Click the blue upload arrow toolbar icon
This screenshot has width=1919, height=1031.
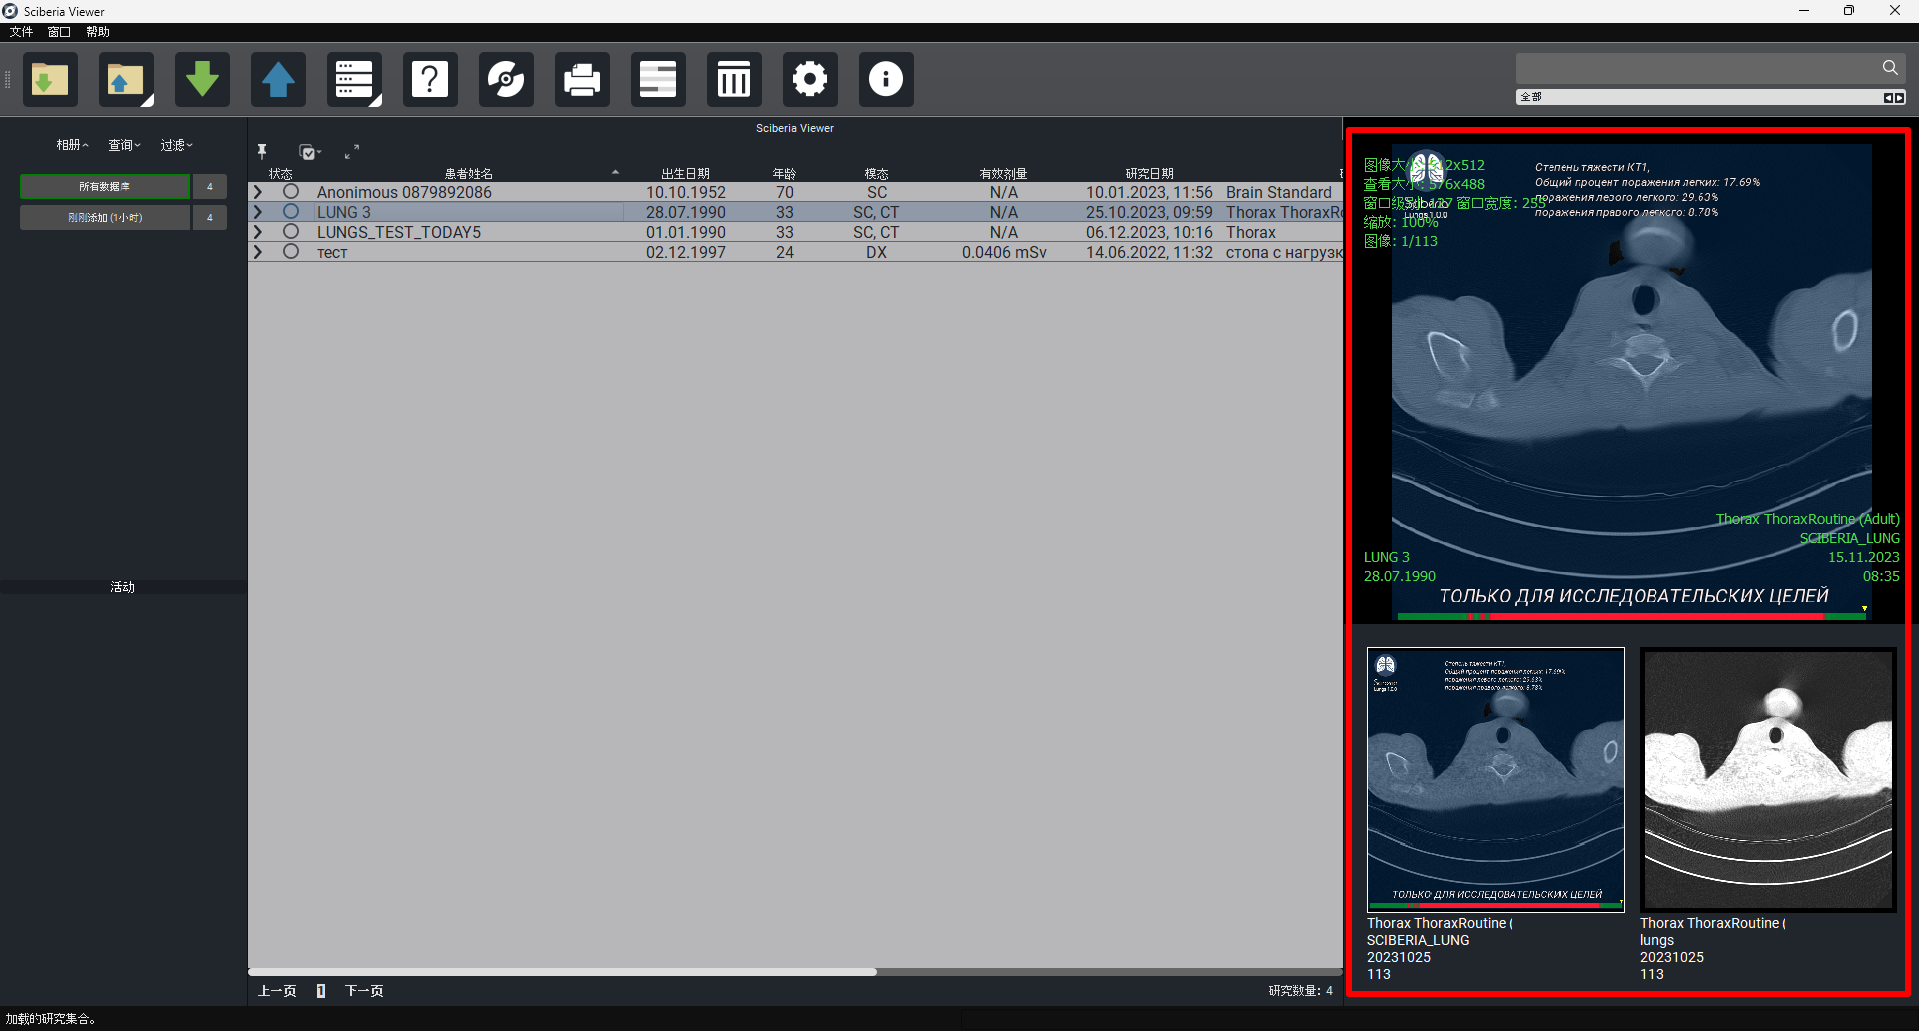(278, 79)
